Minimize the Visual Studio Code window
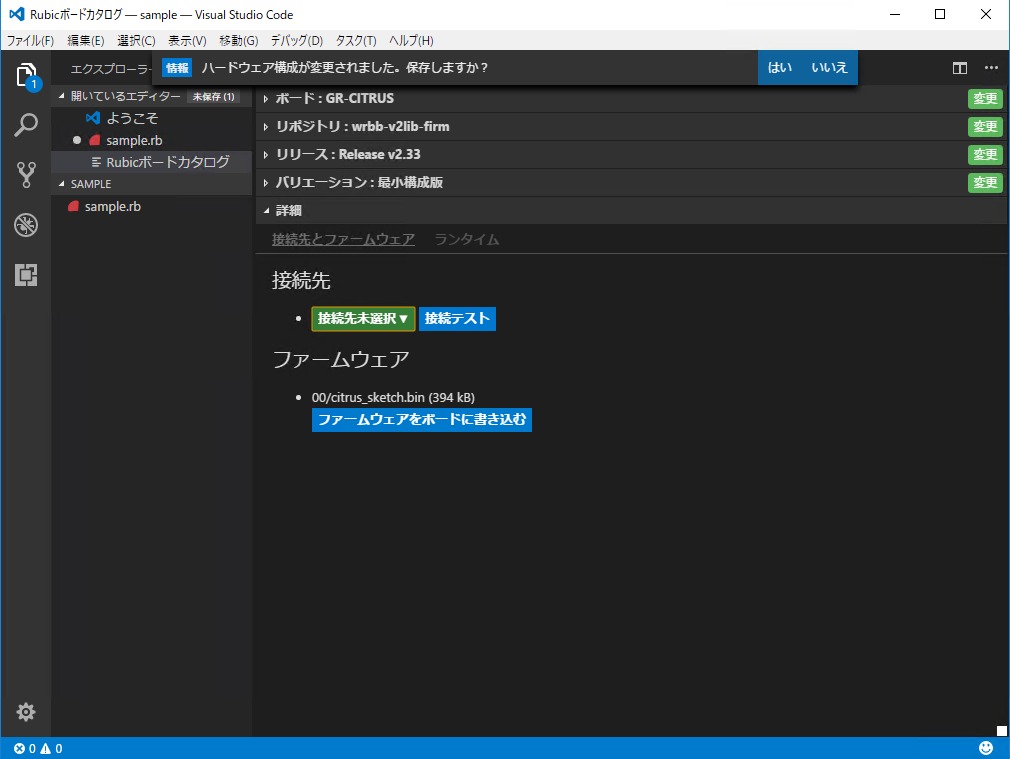 pyautogui.click(x=895, y=14)
